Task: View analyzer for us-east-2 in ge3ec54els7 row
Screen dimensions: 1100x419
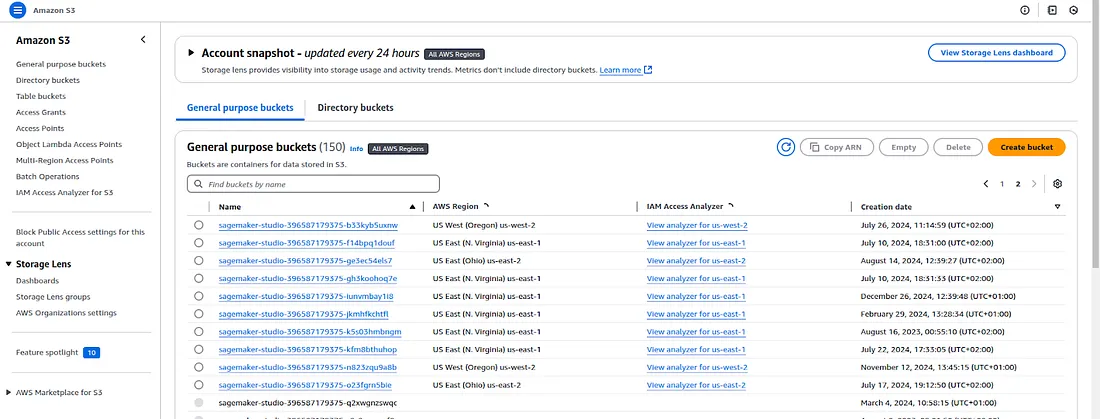Action: pos(696,260)
